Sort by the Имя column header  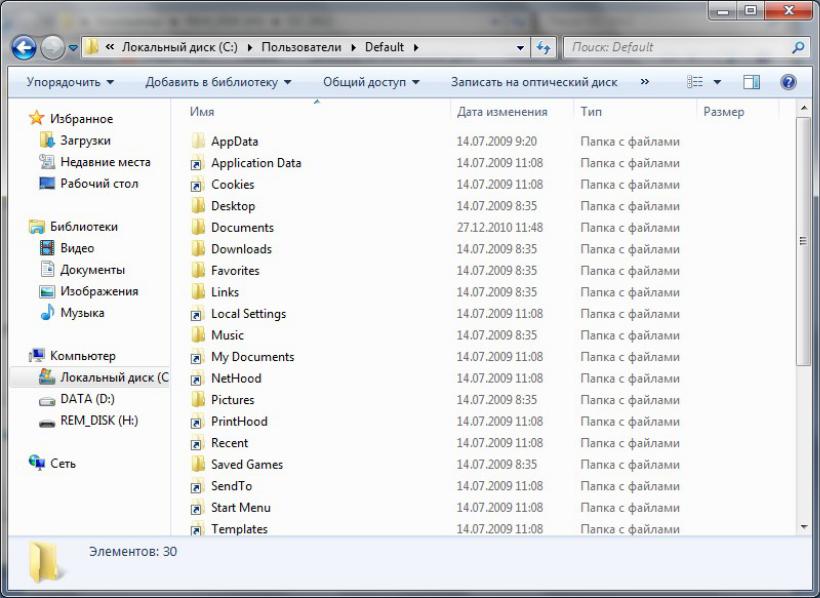(202, 111)
